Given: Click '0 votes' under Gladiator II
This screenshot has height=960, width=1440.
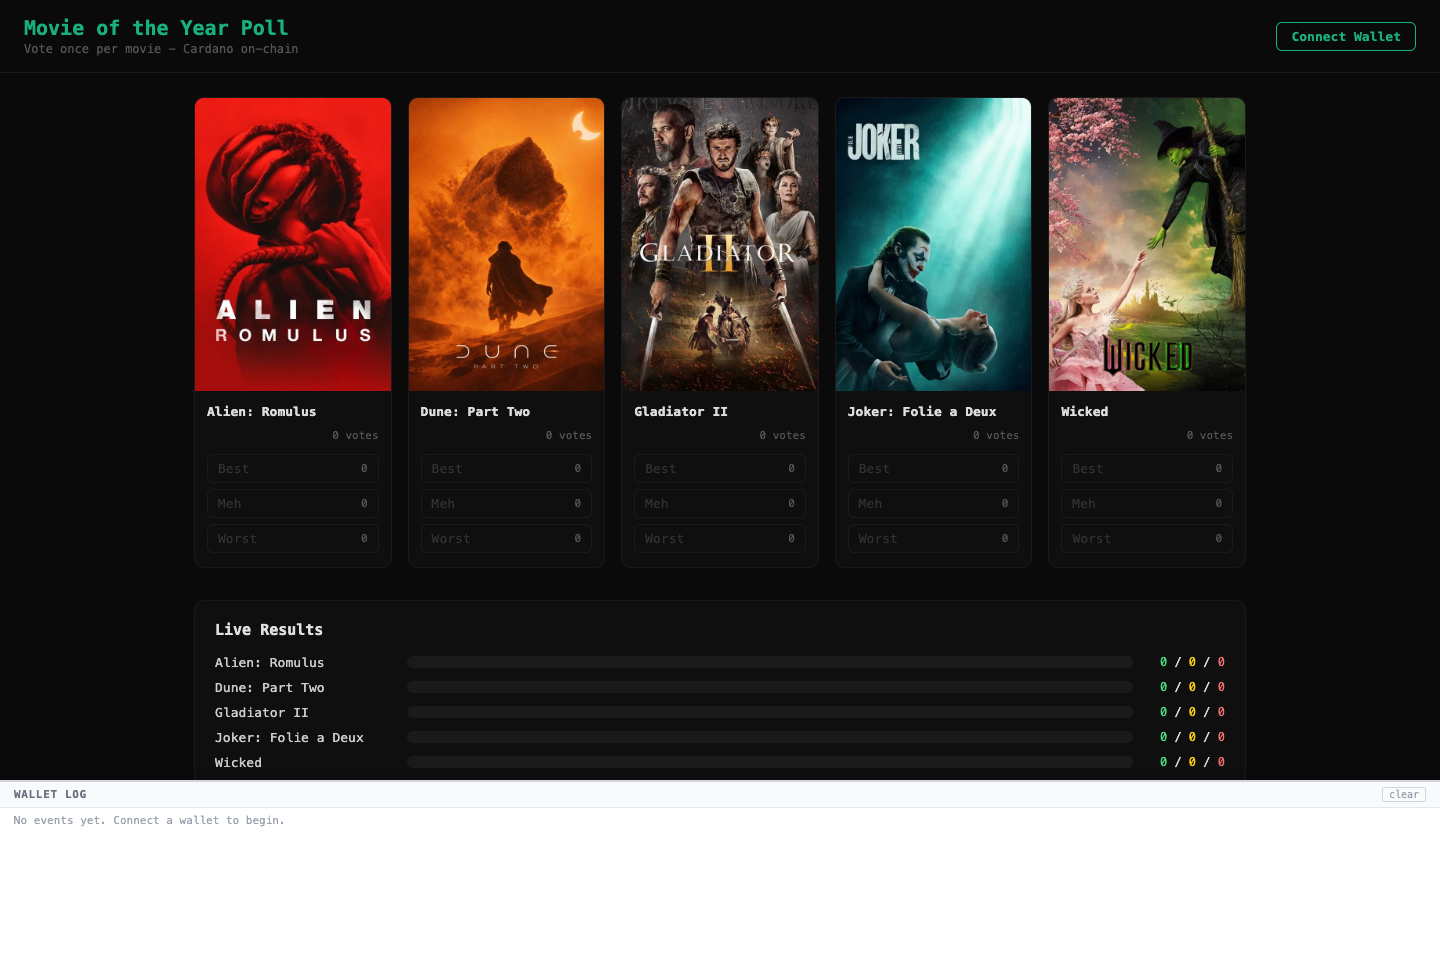Looking at the screenshot, I should pyautogui.click(x=782, y=436).
